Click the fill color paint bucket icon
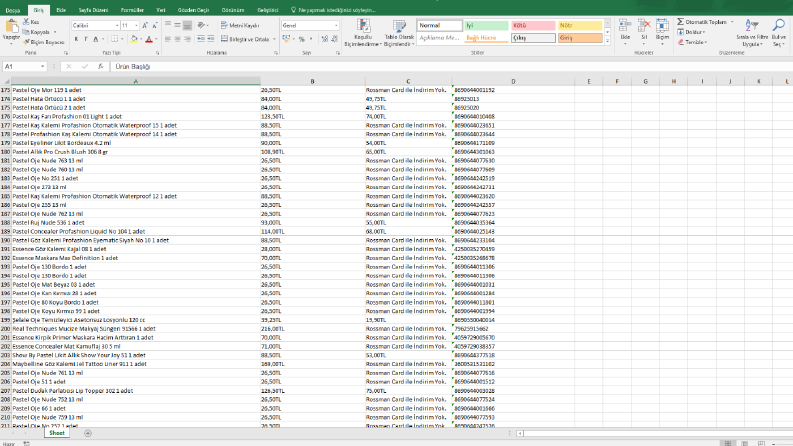The image size is (793, 446). pos(134,39)
